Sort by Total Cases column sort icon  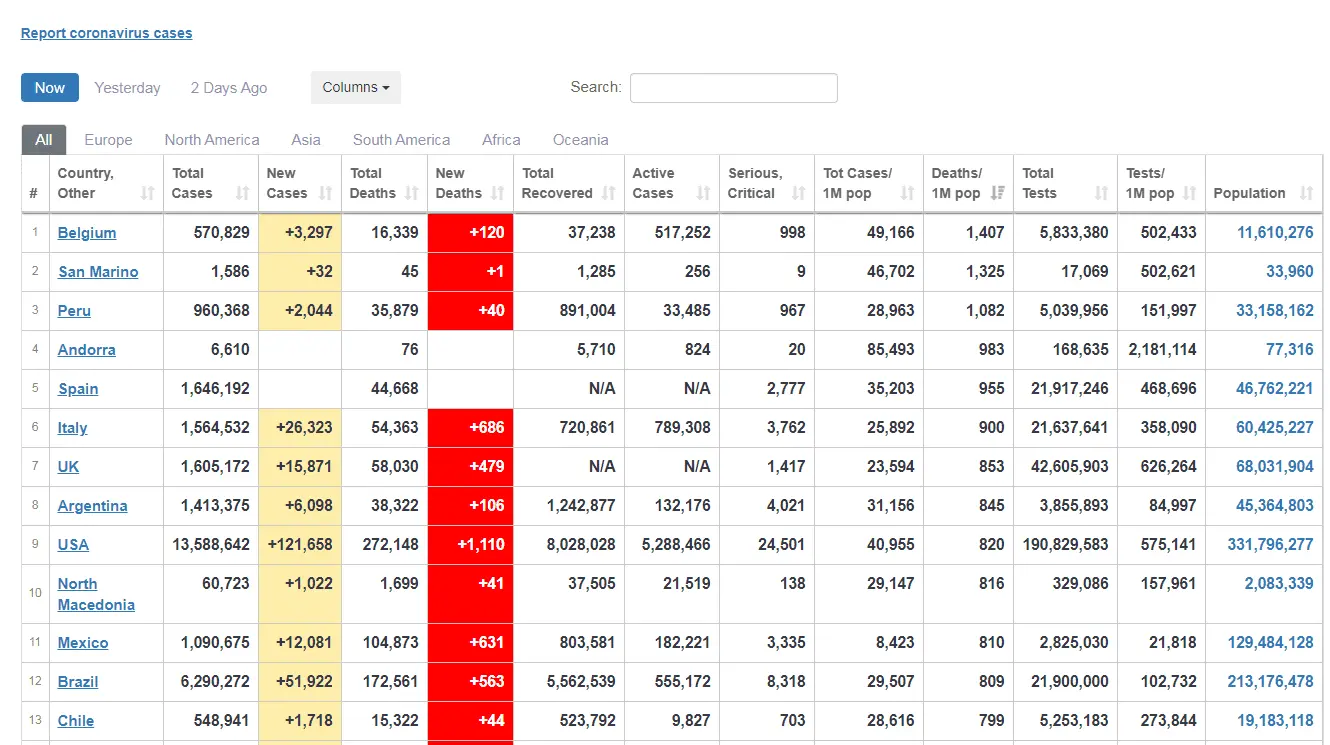(242, 193)
